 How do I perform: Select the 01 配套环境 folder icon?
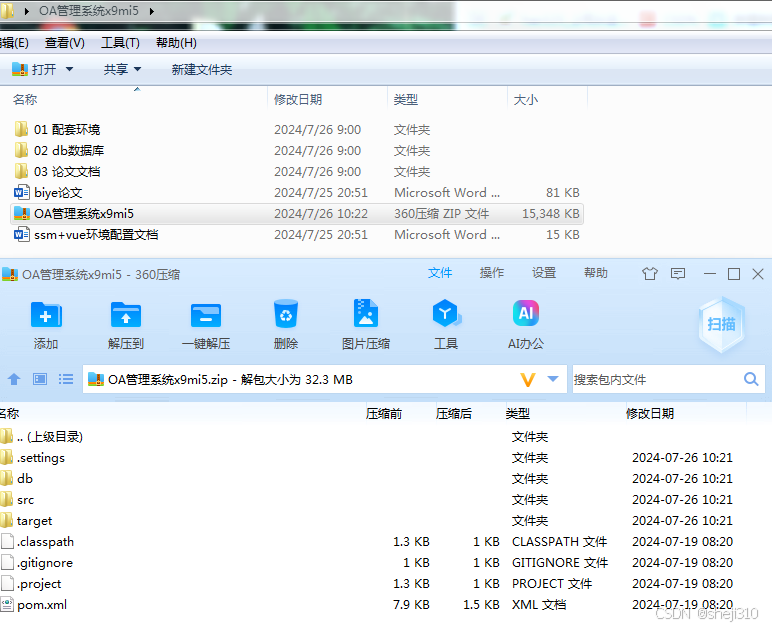[x=21, y=129]
